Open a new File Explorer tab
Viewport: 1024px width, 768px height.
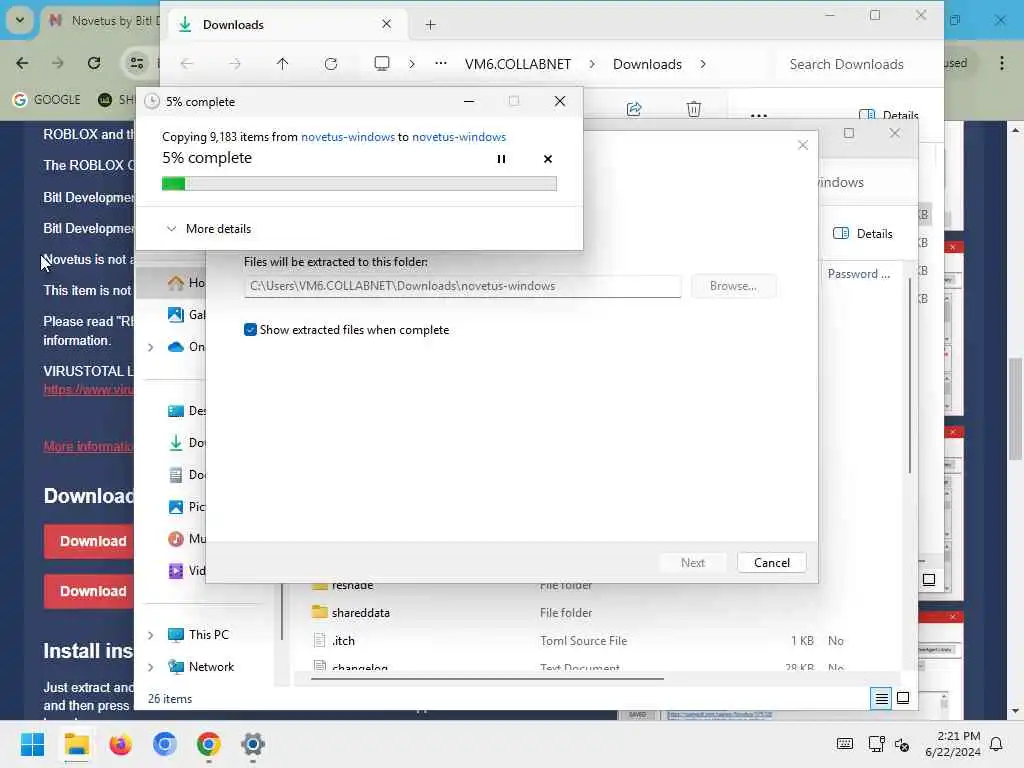[x=430, y=25]
